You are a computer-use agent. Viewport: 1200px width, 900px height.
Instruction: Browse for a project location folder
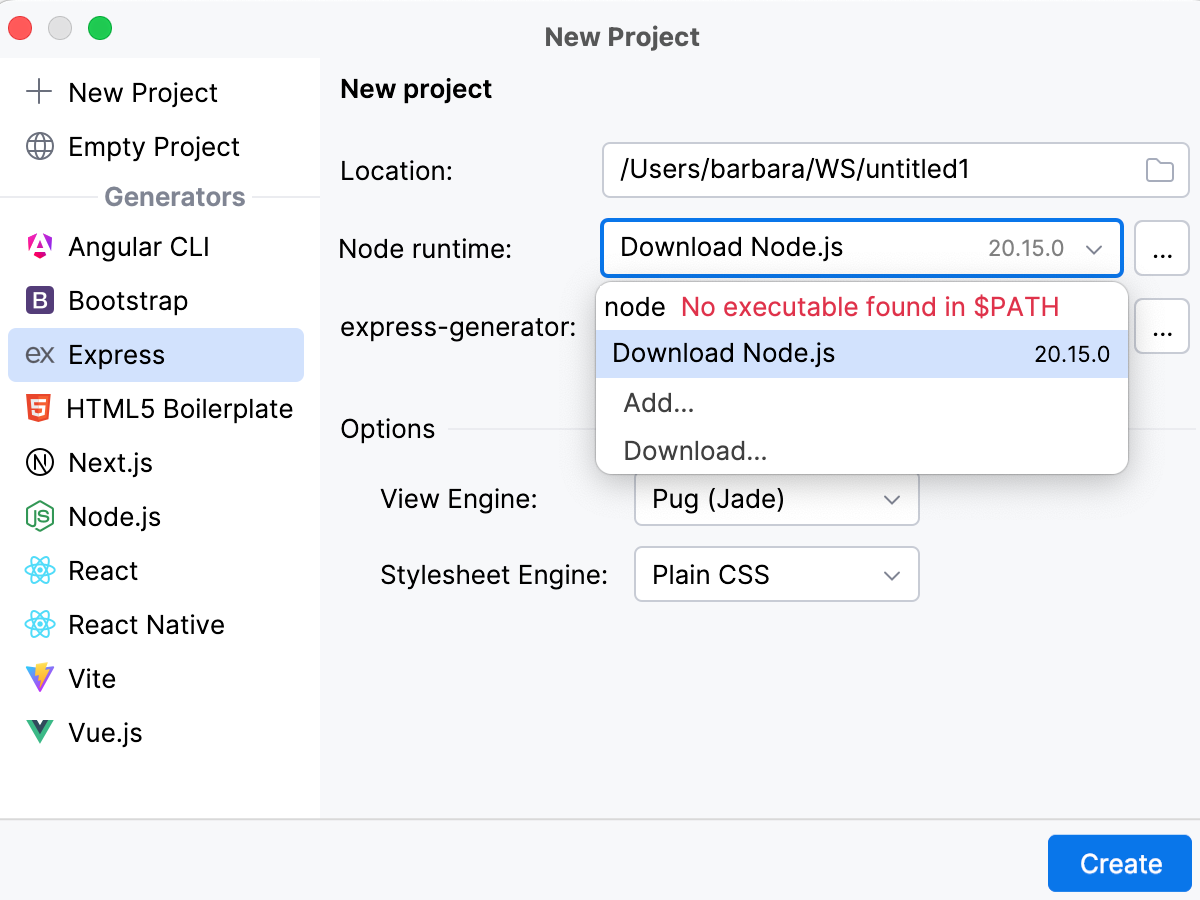click(1160, 170)
